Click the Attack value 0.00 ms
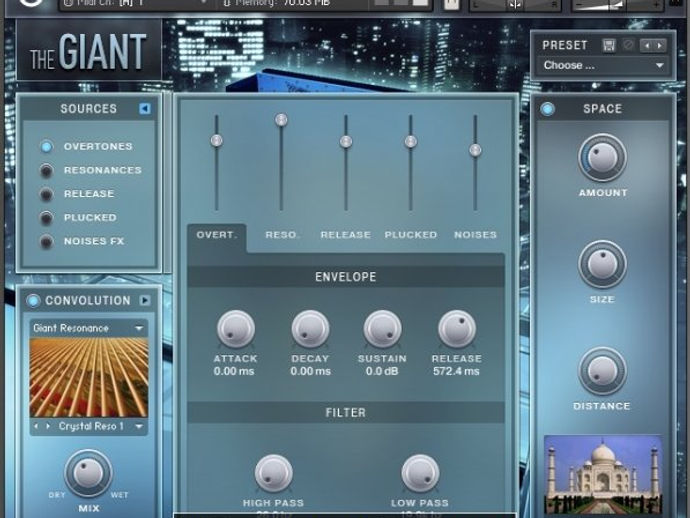Image resolution: width=690 pixels, height=518 pixels. click(x=234, y=371)
